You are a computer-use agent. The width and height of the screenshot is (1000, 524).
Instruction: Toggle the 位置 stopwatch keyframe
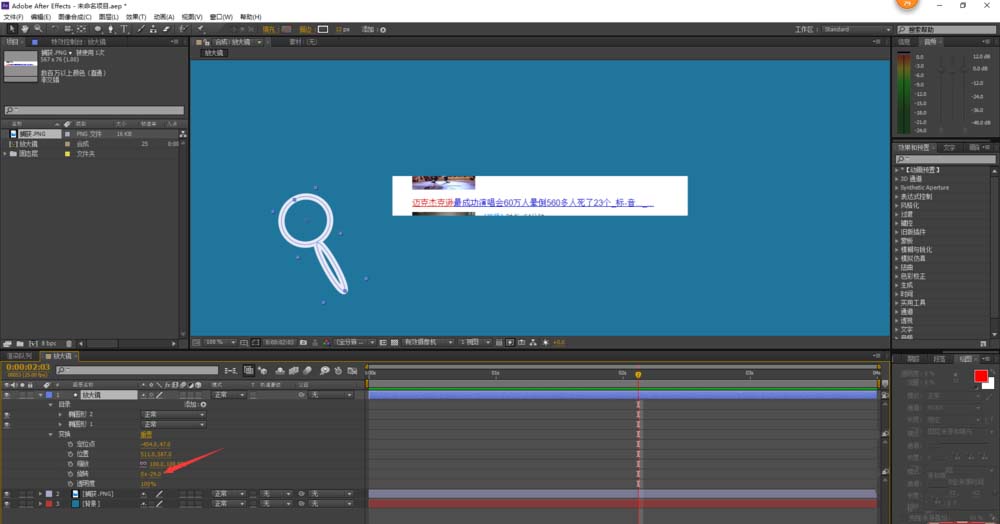(70, 454)
